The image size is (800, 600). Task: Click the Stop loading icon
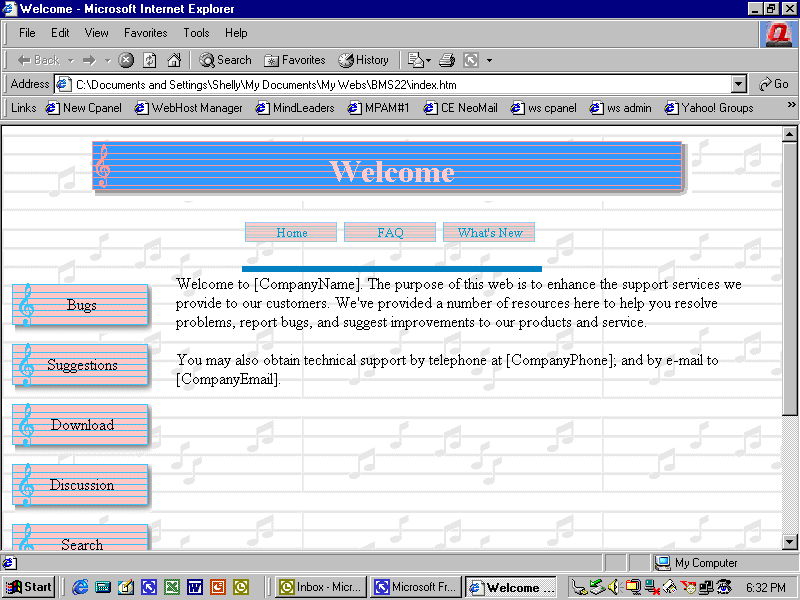126,60
